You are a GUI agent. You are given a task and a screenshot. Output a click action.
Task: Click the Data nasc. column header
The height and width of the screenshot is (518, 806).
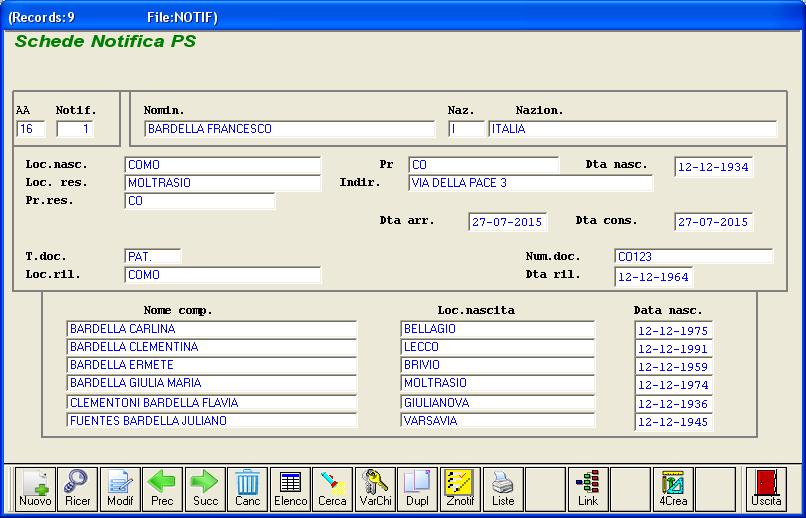[668, 310]
